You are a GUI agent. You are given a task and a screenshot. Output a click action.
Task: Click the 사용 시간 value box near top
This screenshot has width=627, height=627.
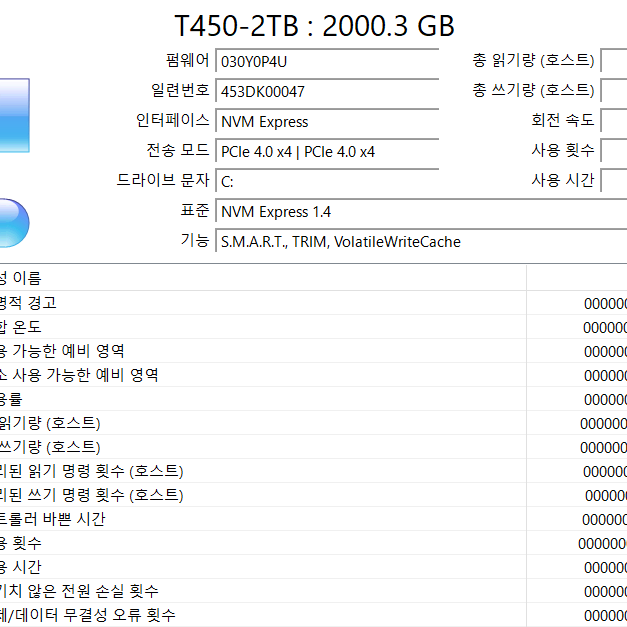pyautogui.click(x=614, y=182)
